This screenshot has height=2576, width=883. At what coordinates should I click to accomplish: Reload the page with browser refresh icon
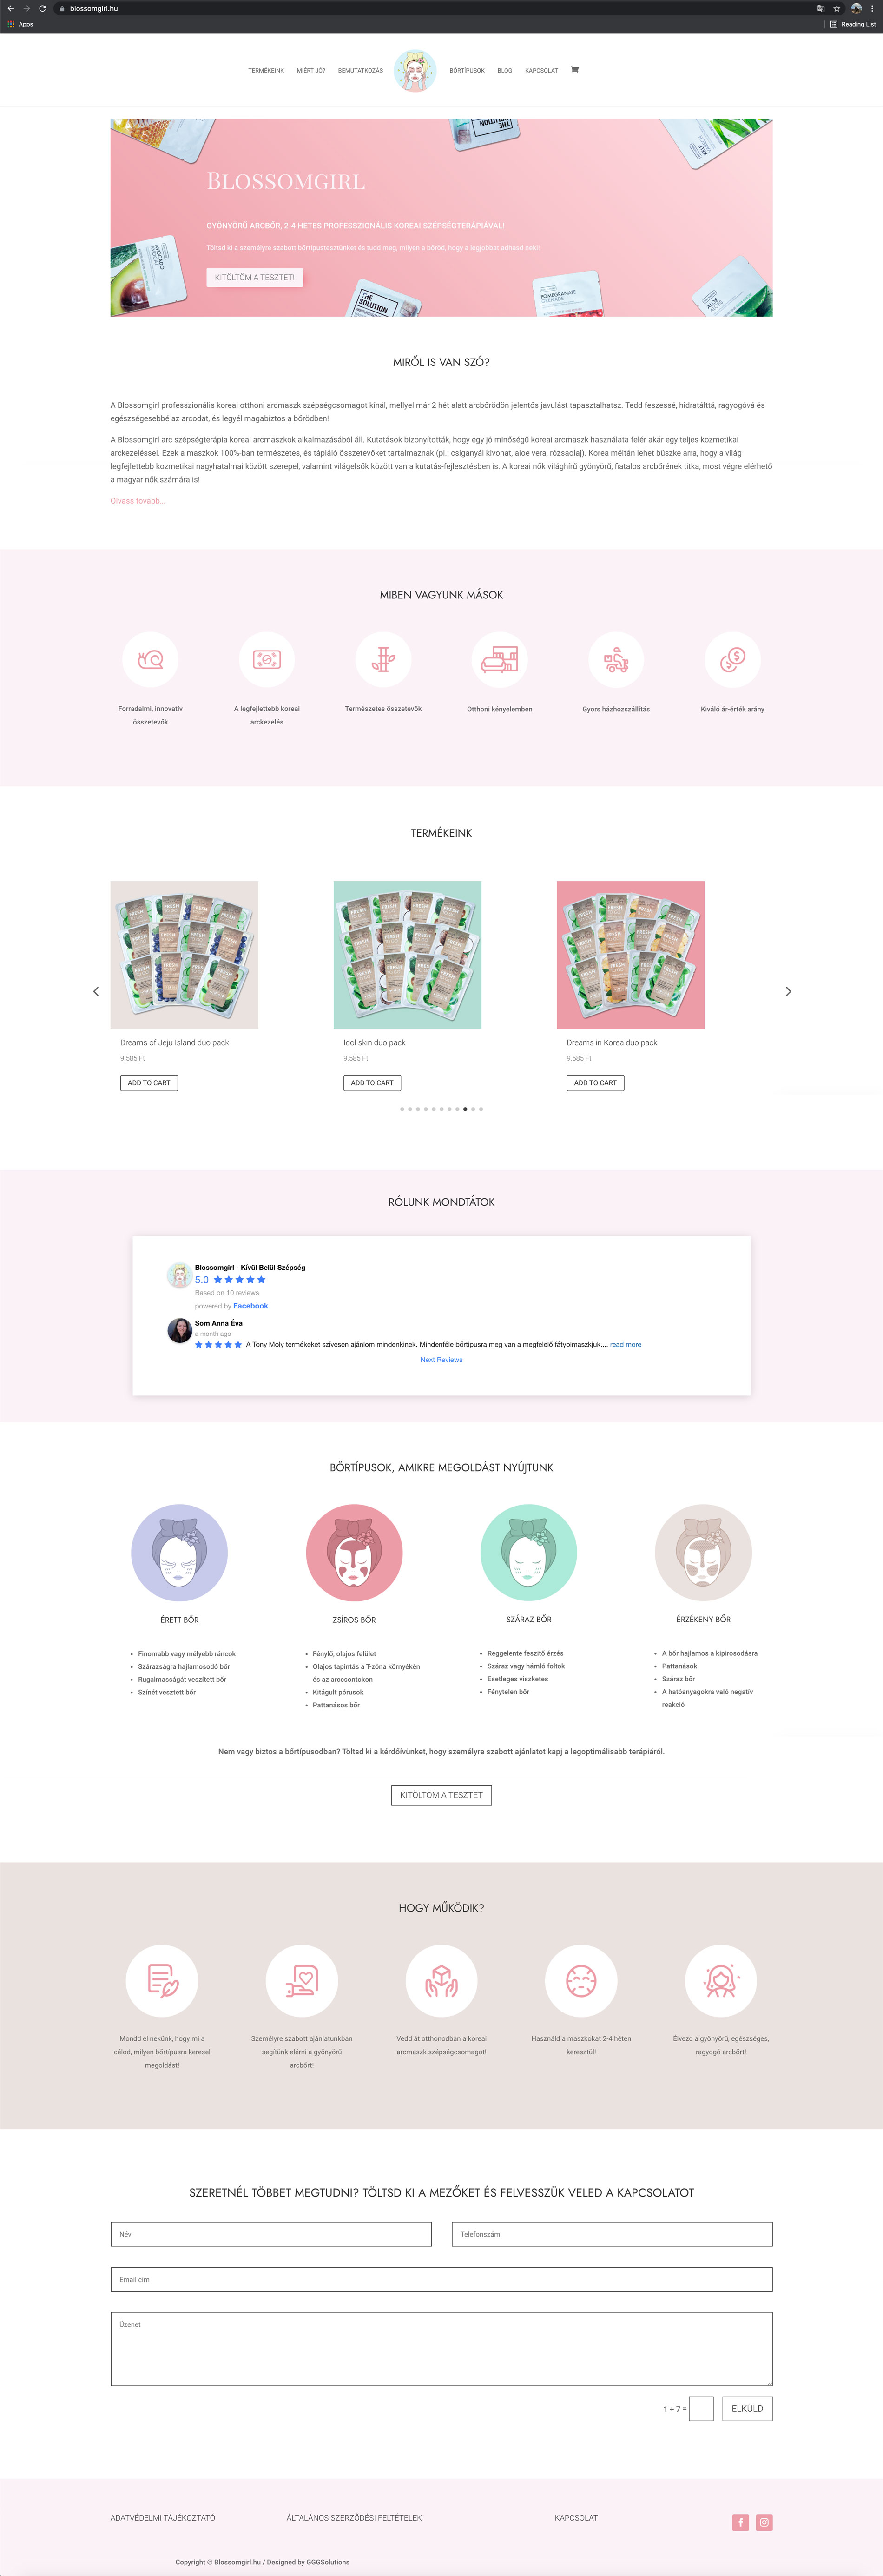[42, 8]
